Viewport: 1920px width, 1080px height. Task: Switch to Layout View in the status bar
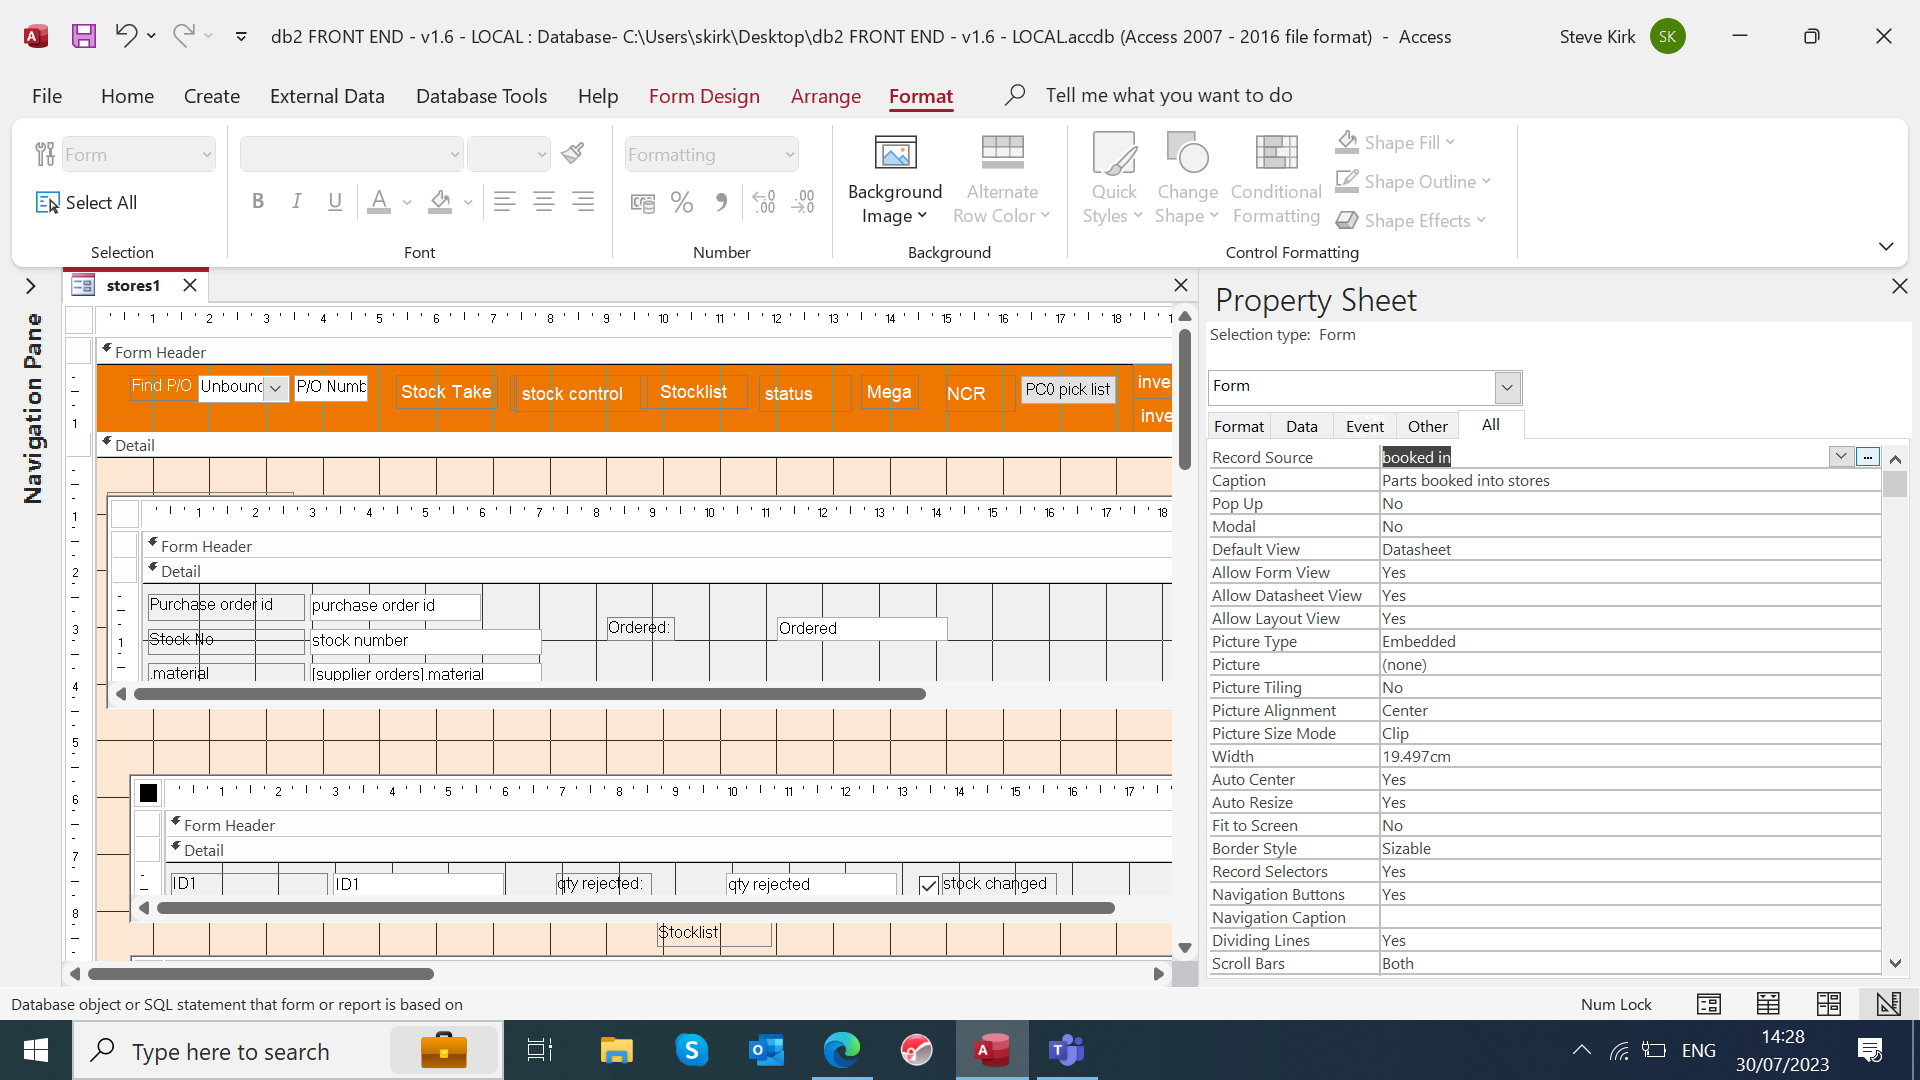pos(1829,1004)
